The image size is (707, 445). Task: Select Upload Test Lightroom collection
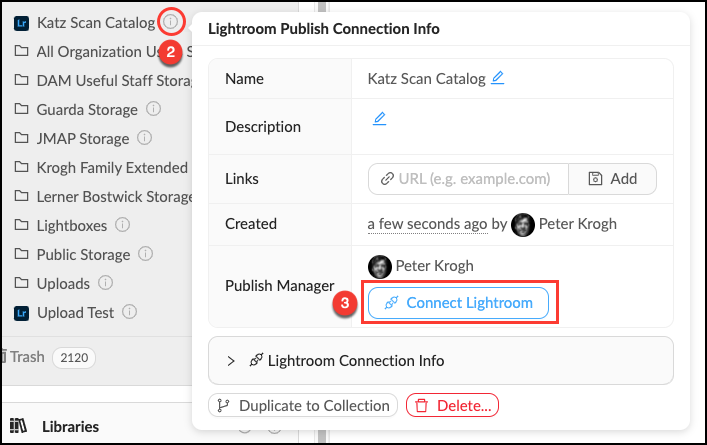click(76, 313)
